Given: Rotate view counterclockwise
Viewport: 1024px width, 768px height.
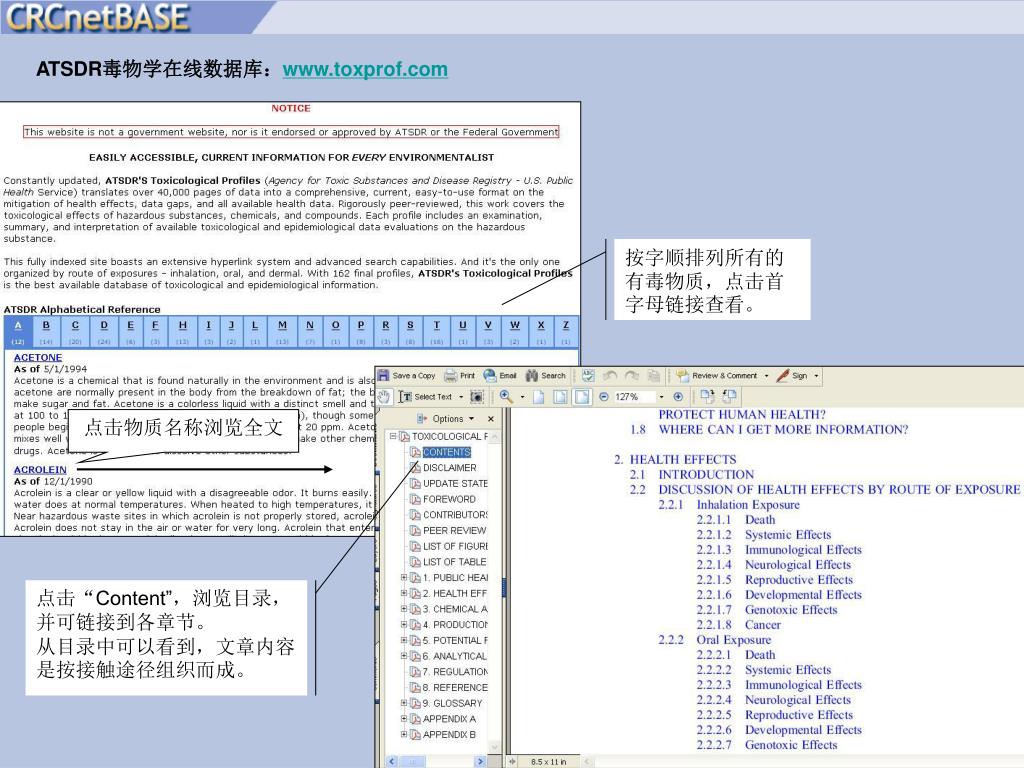Looking at the screenshot, I should (x=729, y=396).
